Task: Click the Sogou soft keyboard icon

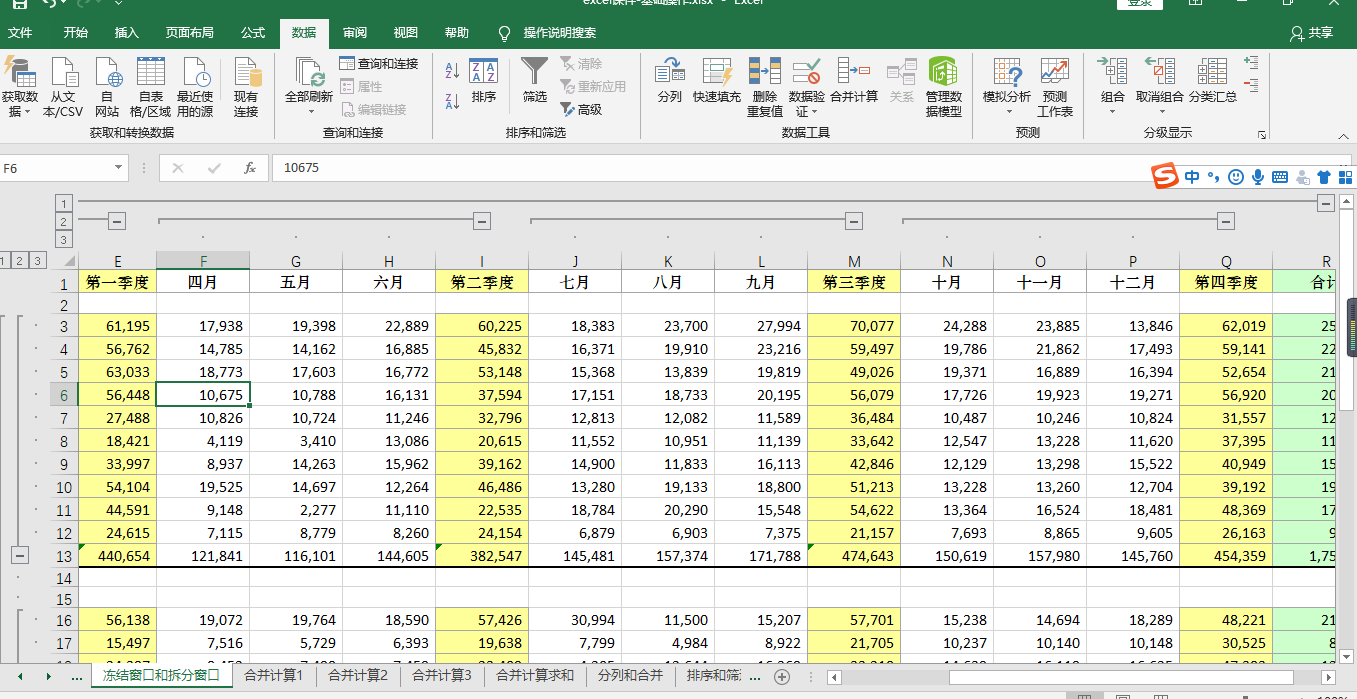Action: [1280, 178]
